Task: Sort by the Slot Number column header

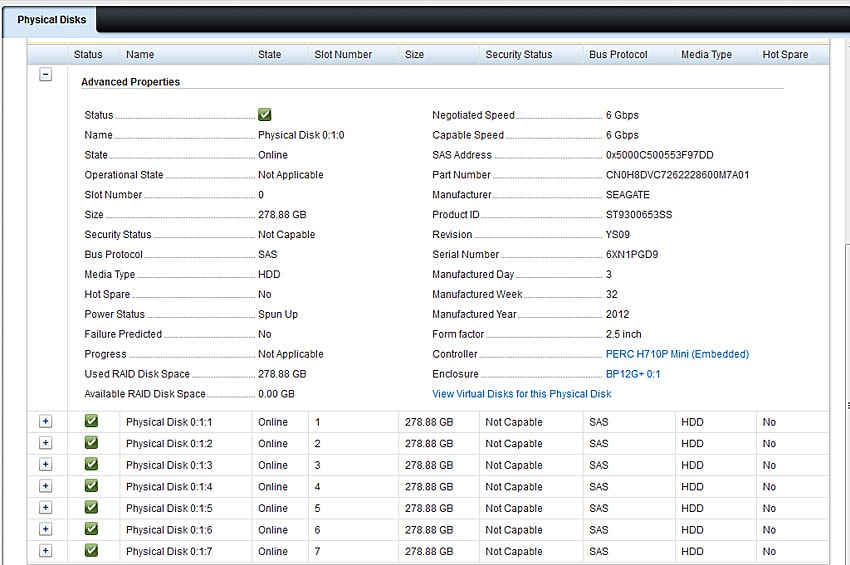Action: [353, 55]
